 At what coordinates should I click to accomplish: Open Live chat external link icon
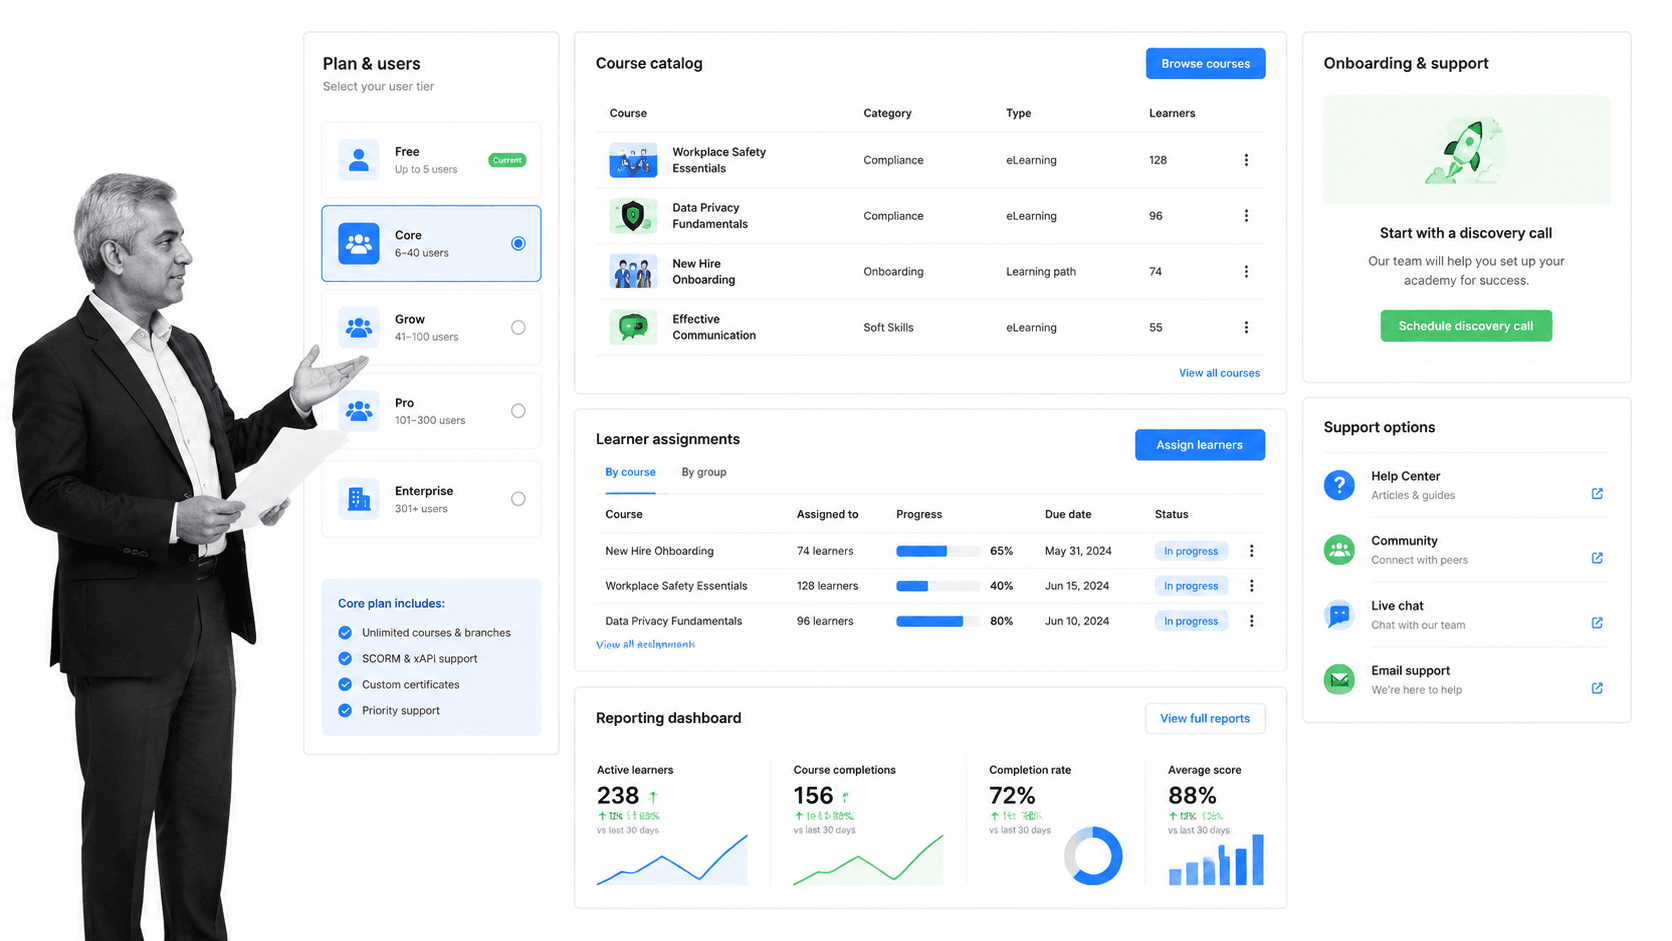click(1597, 623)
